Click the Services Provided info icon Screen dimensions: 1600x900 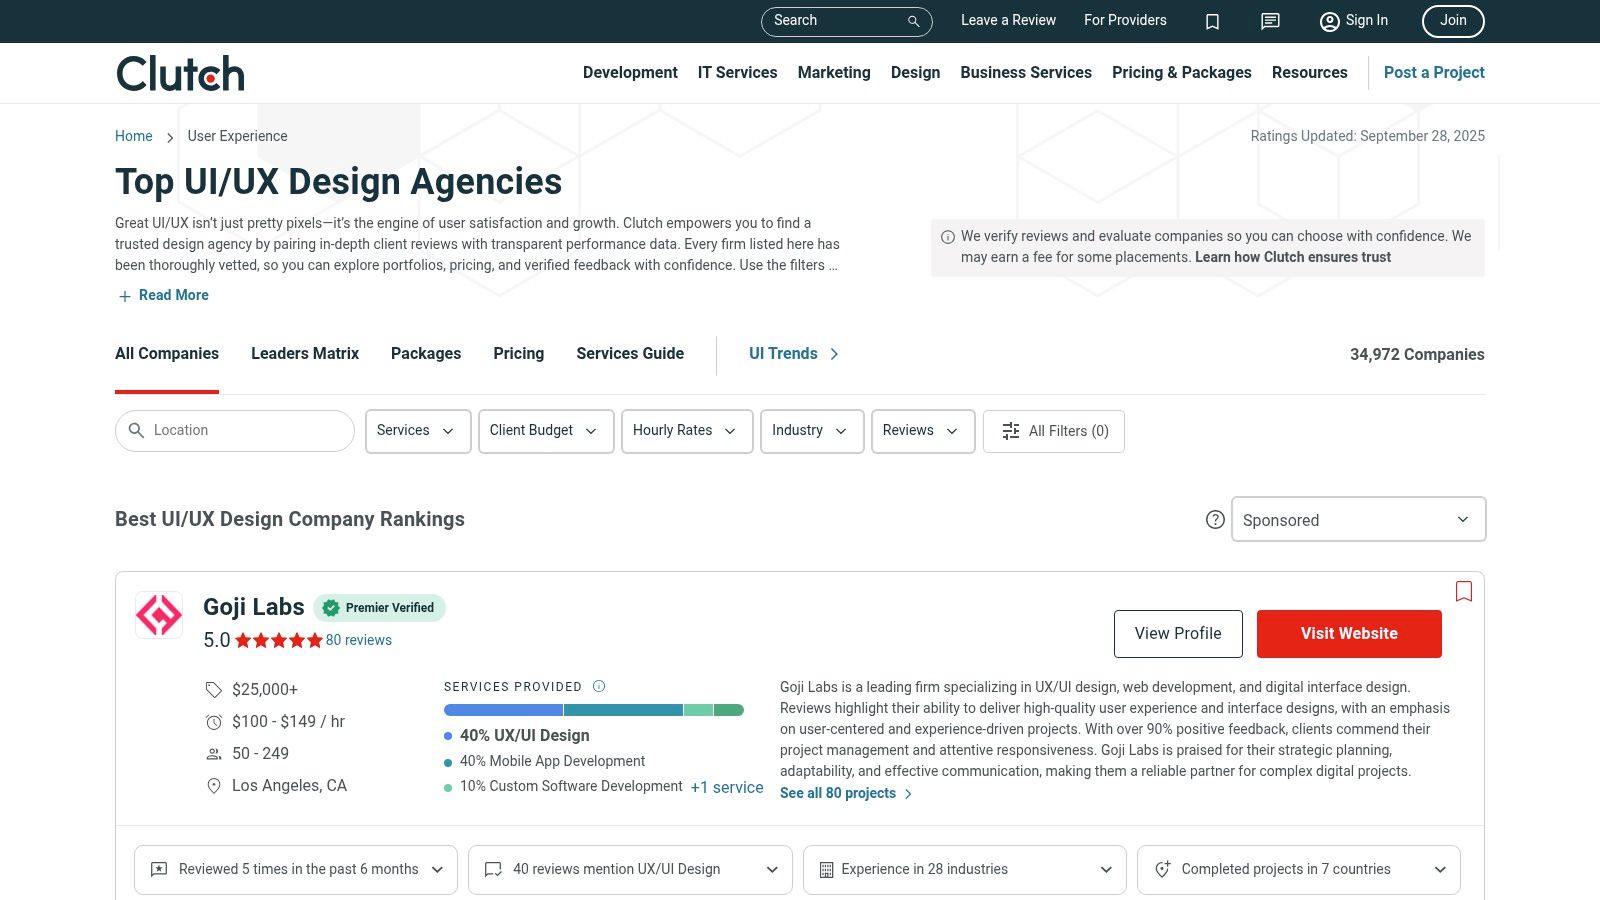point(599,686)
